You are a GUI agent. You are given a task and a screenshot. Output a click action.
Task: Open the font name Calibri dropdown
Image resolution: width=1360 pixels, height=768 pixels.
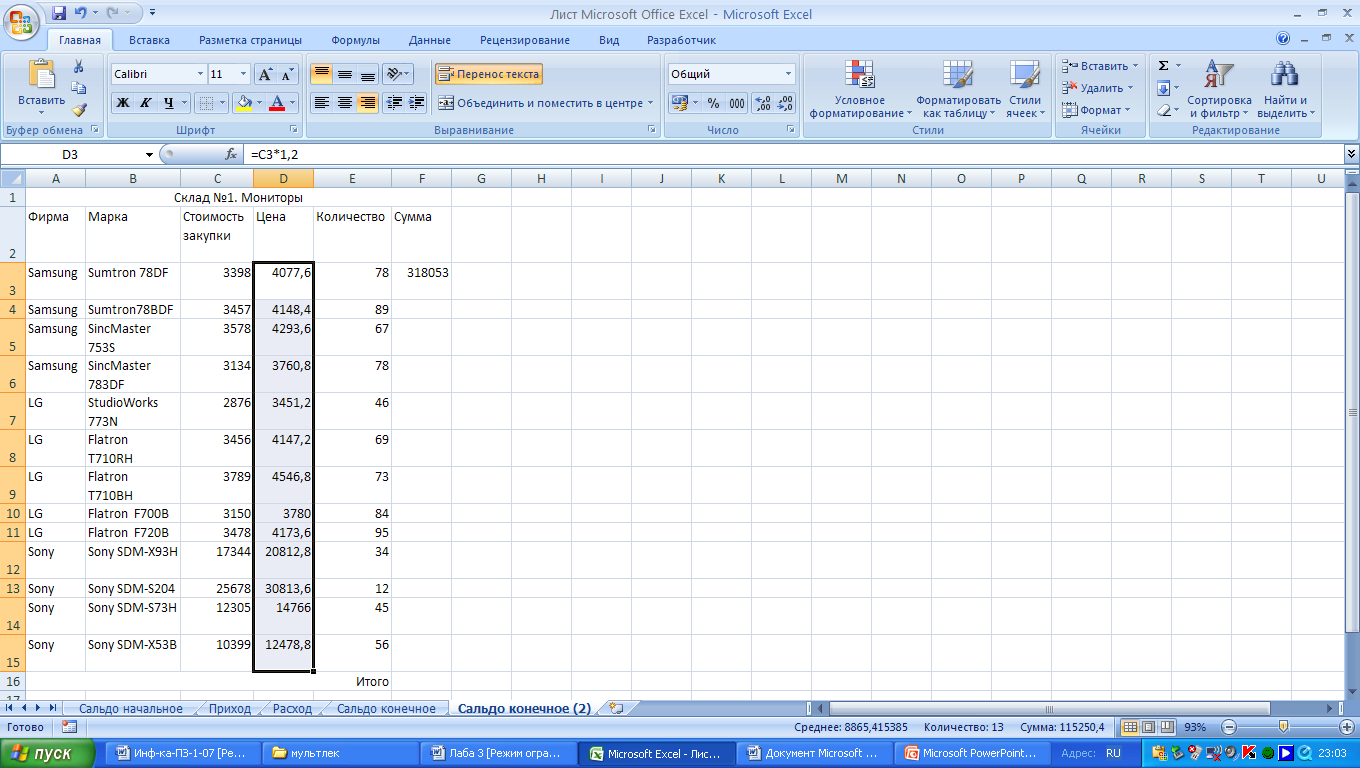pos(199,74)
